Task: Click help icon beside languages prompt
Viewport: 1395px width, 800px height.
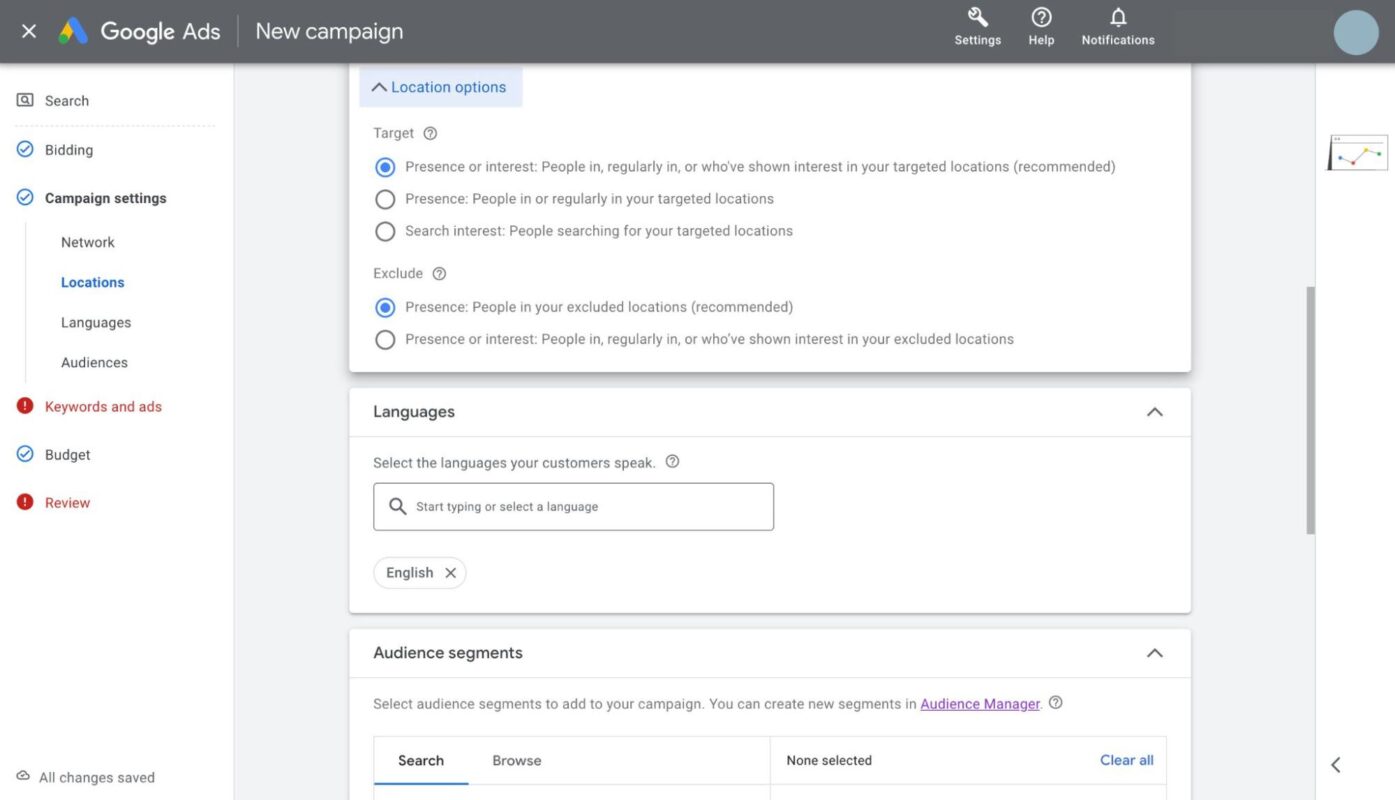Action: [x=672, y=462]
